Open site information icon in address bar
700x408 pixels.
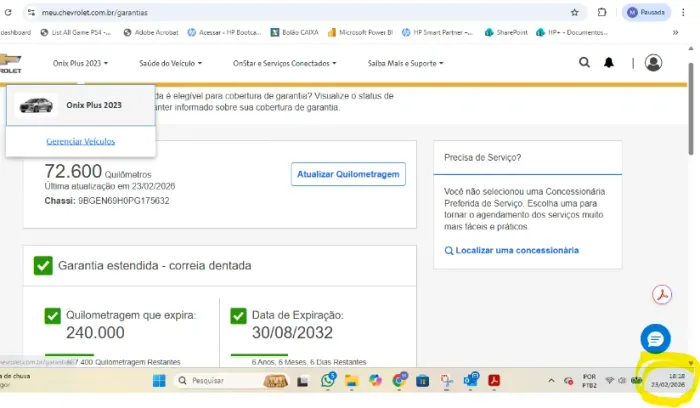coord(31,12)
